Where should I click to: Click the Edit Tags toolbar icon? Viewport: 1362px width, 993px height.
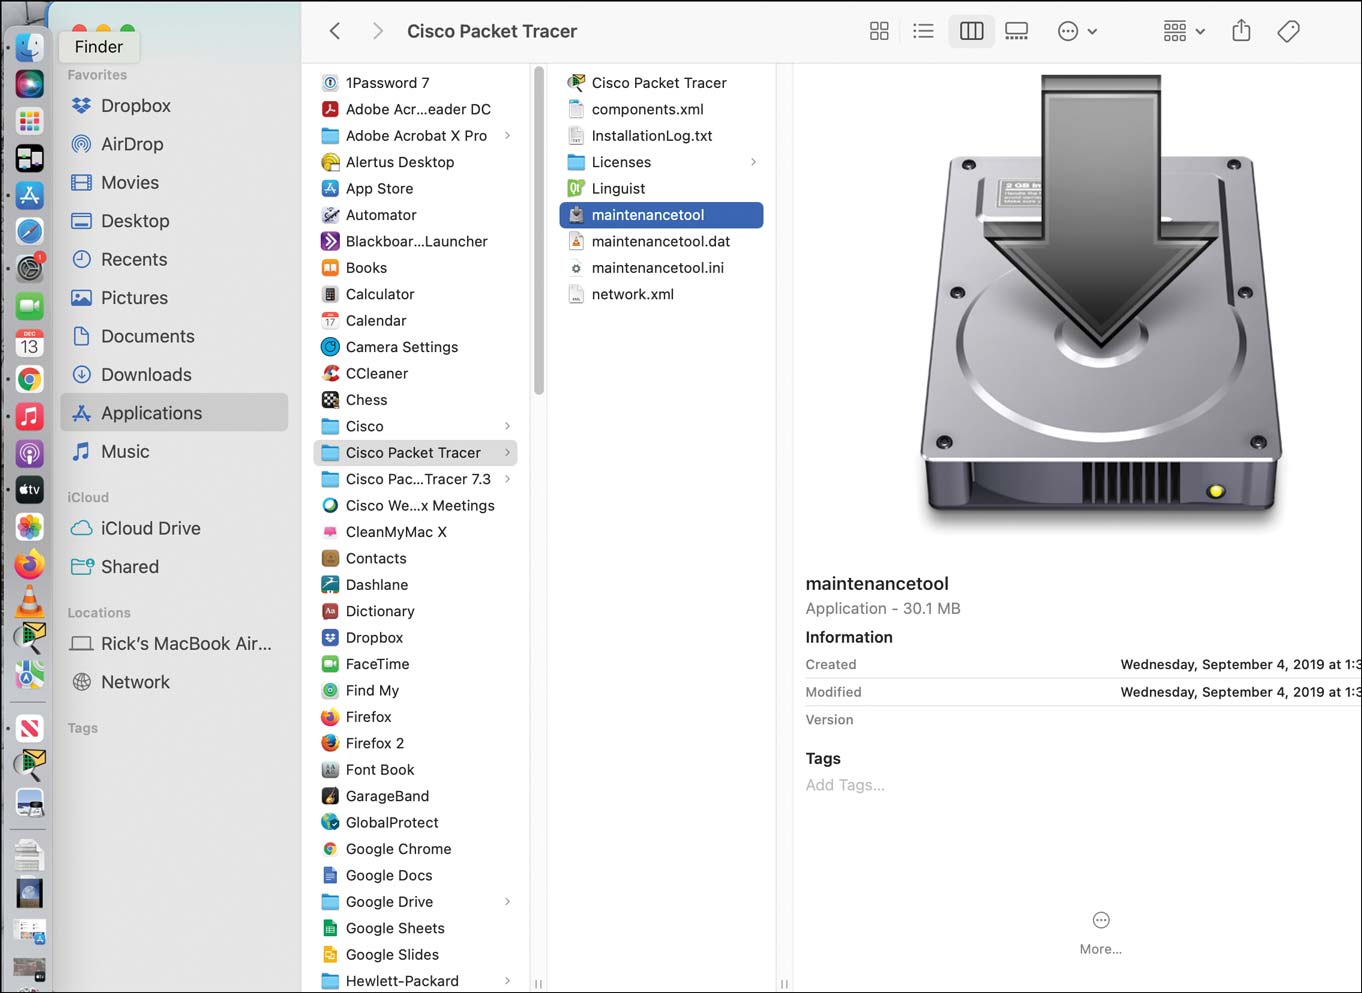pos(1288,31)
